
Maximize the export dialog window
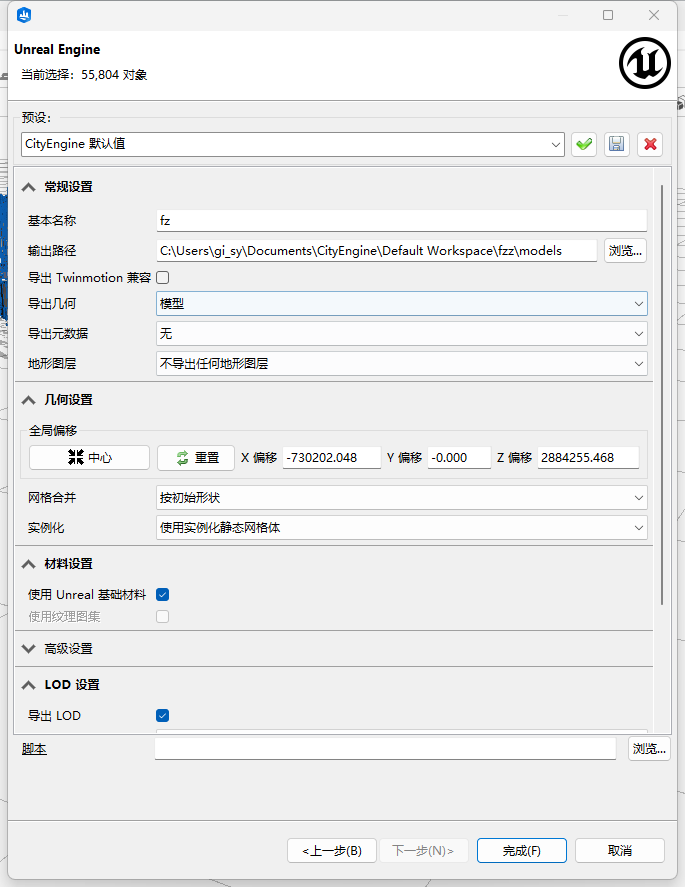tap(608, 15)
